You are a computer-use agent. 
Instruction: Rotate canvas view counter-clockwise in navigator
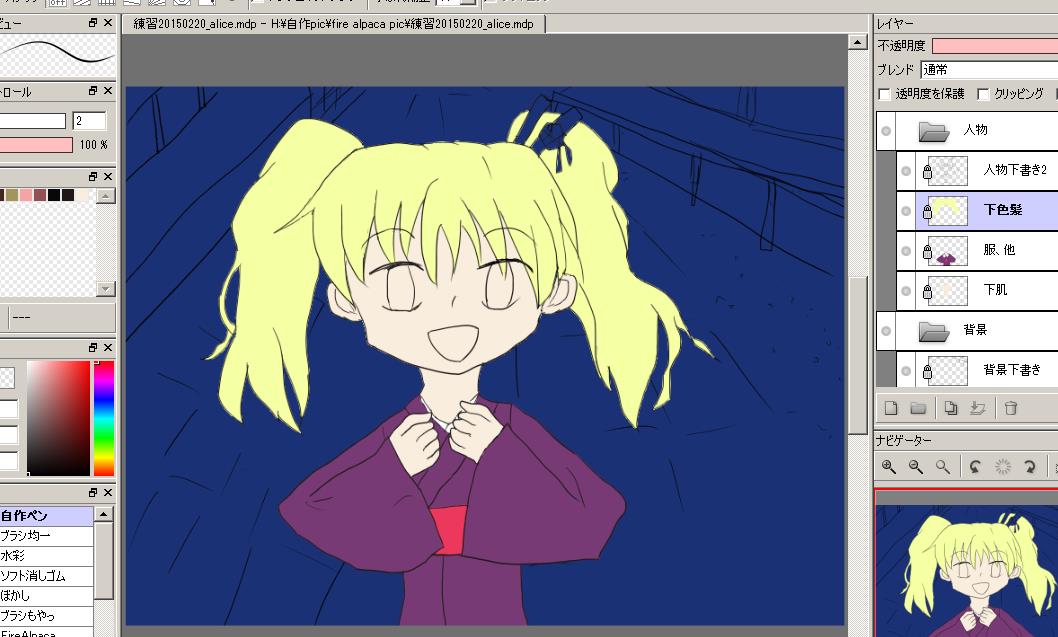click(x=975, y=466)
